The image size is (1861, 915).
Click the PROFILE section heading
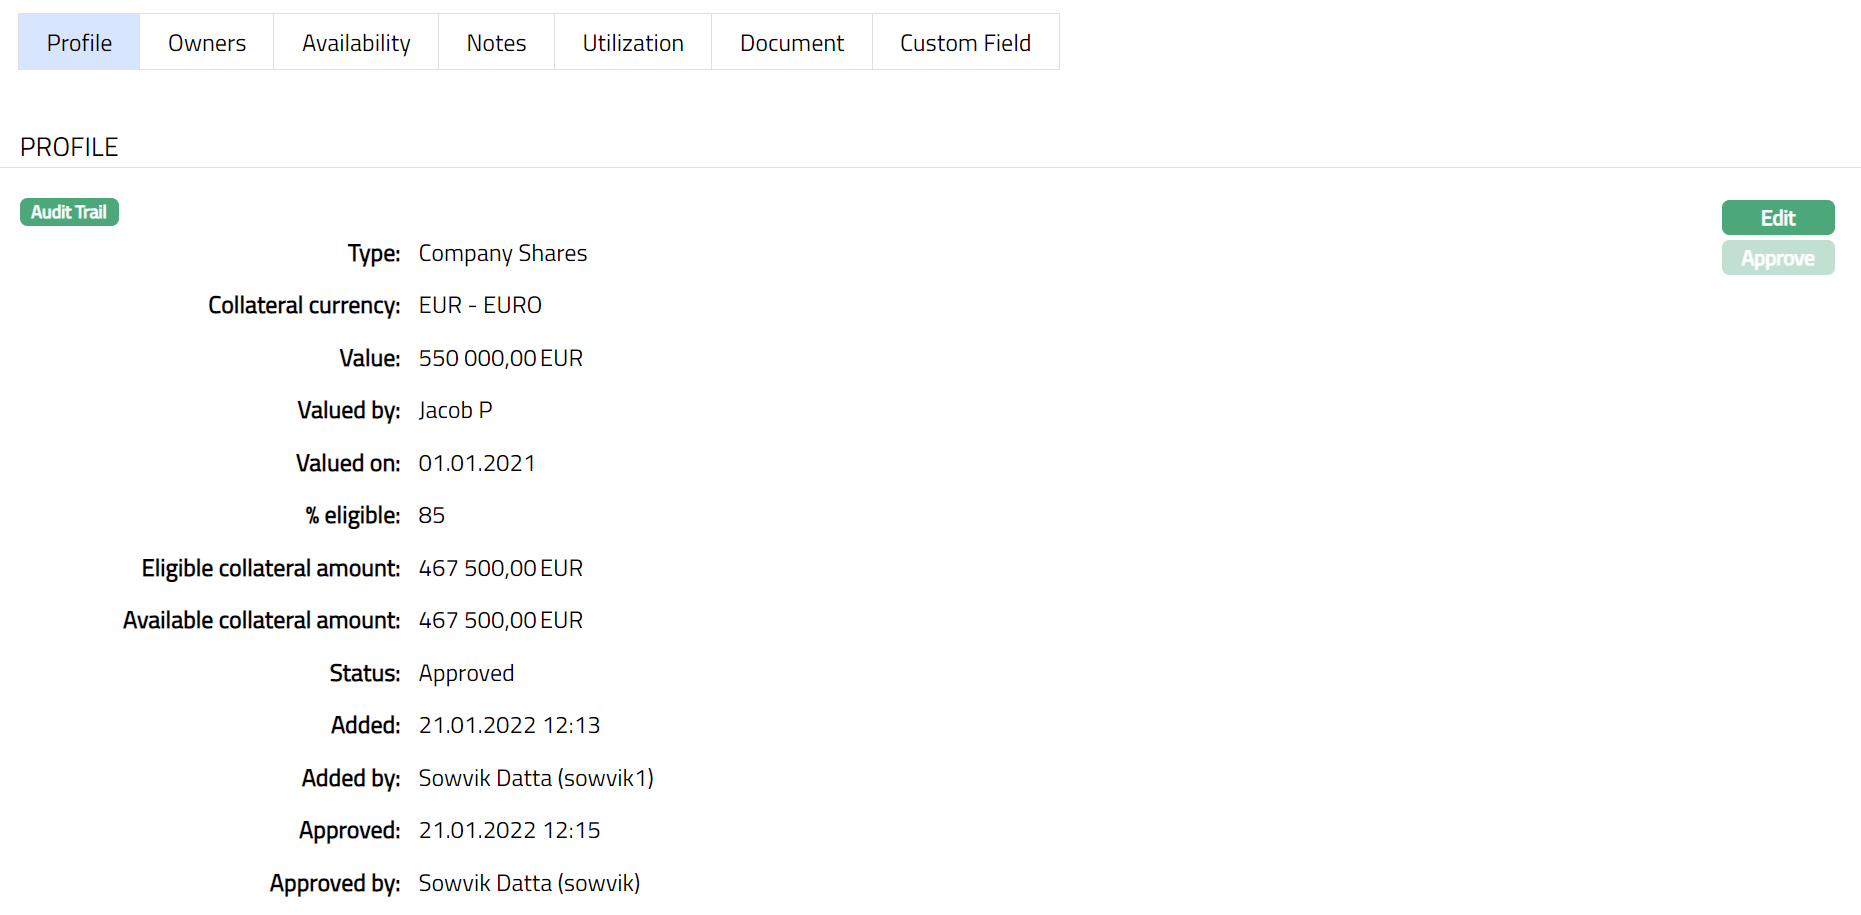(69, 147)
